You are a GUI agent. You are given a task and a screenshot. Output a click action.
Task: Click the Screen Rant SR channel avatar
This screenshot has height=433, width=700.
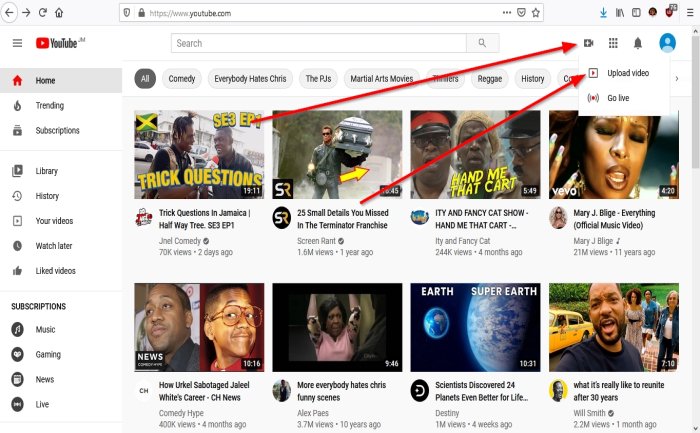click(282, 218)
